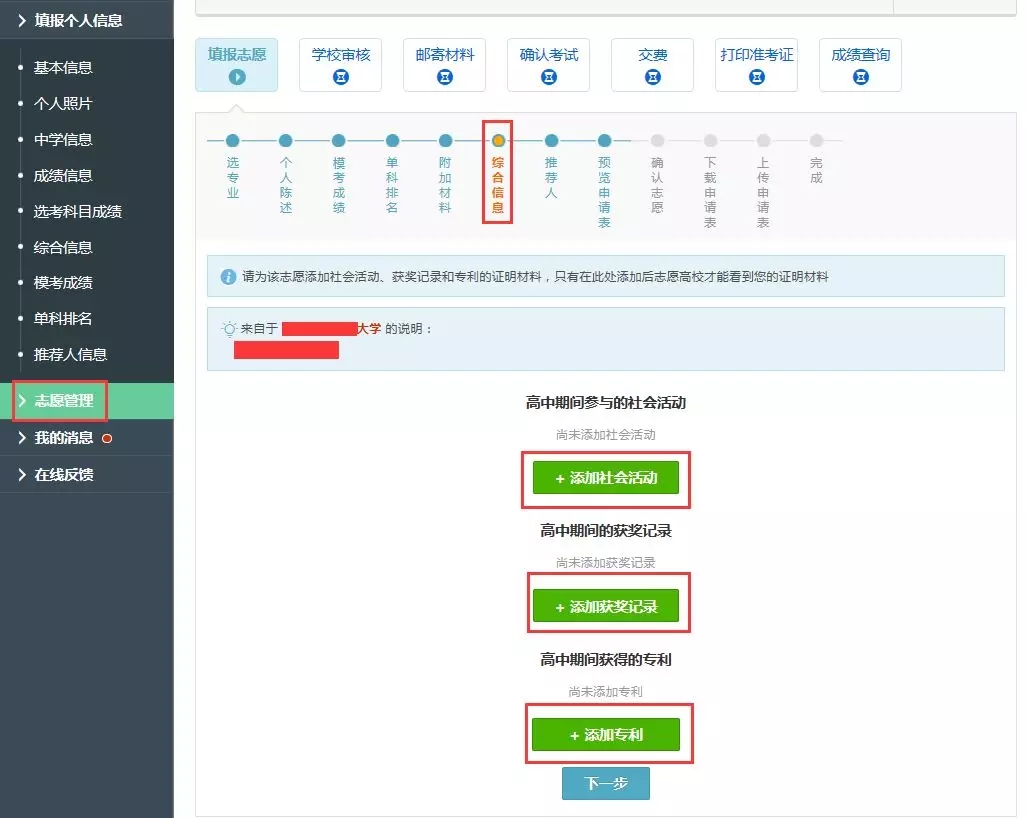The image size is (1026, 818).
Task: Click the hourglass icon under 确认考试
Action: (x=549, y=77)
